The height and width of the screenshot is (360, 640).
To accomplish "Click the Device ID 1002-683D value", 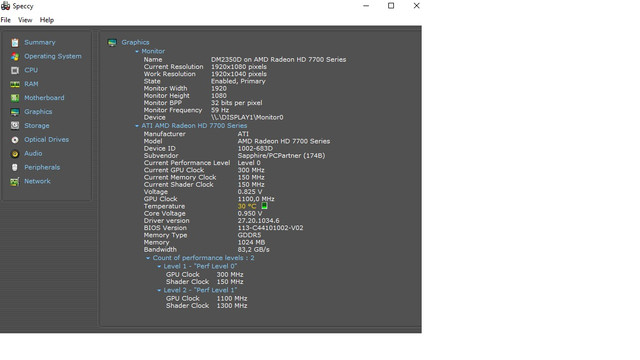I will 255,149.
